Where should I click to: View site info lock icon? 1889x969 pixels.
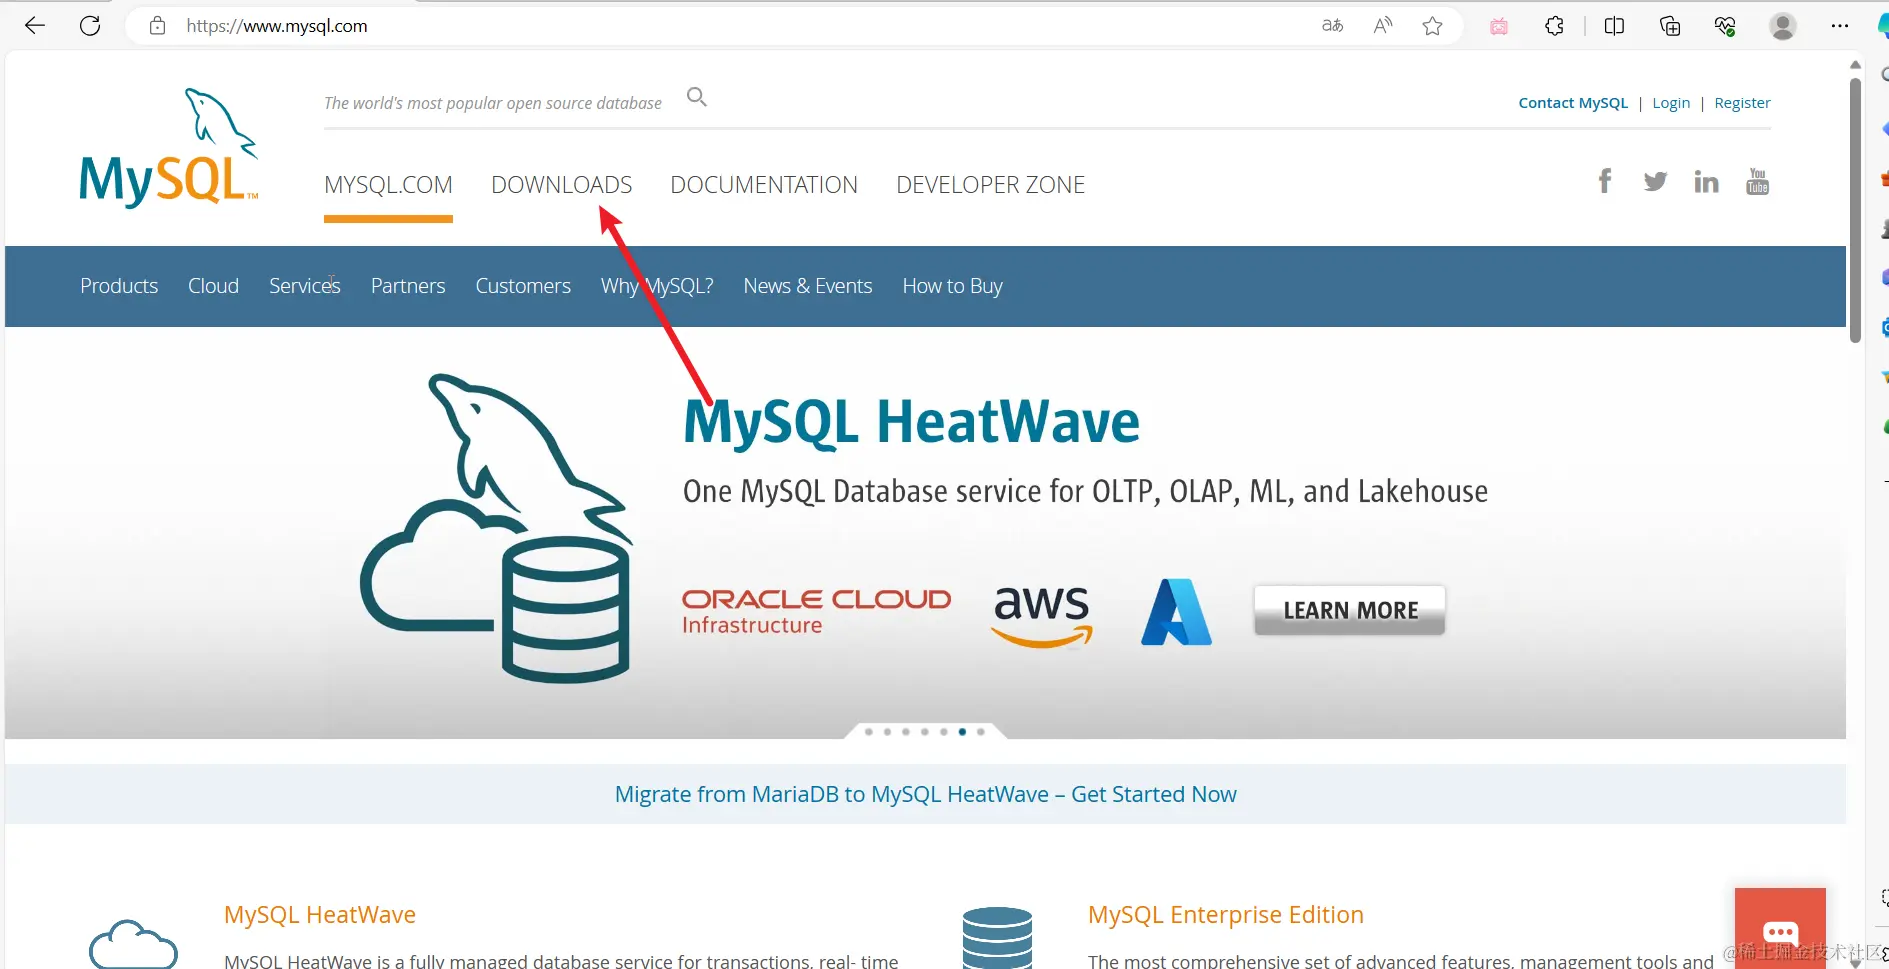pos(157,26)
